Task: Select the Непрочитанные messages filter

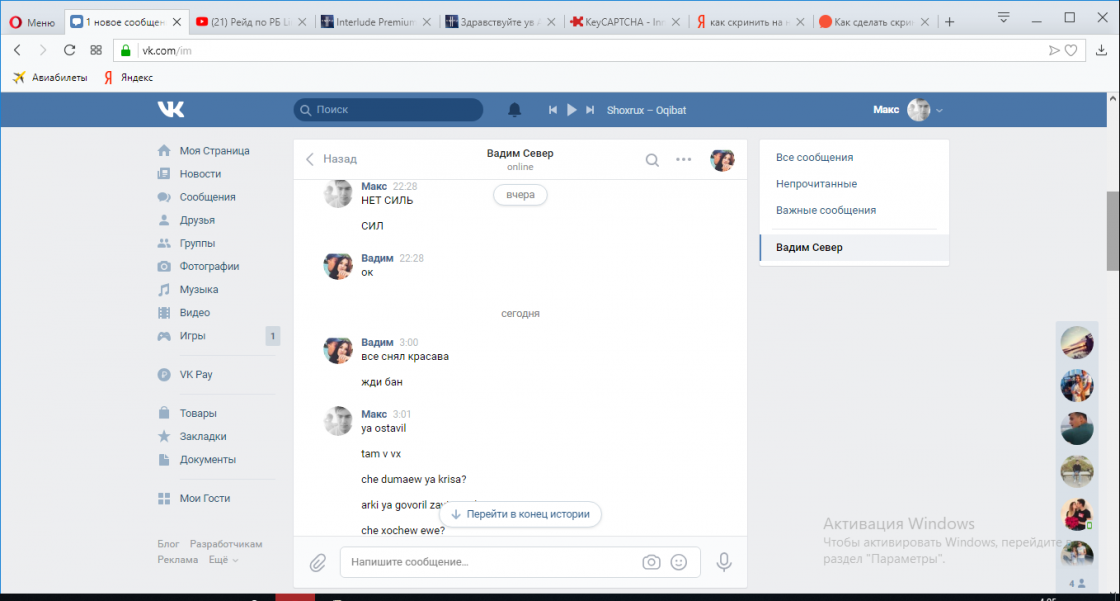Action: 816,184
